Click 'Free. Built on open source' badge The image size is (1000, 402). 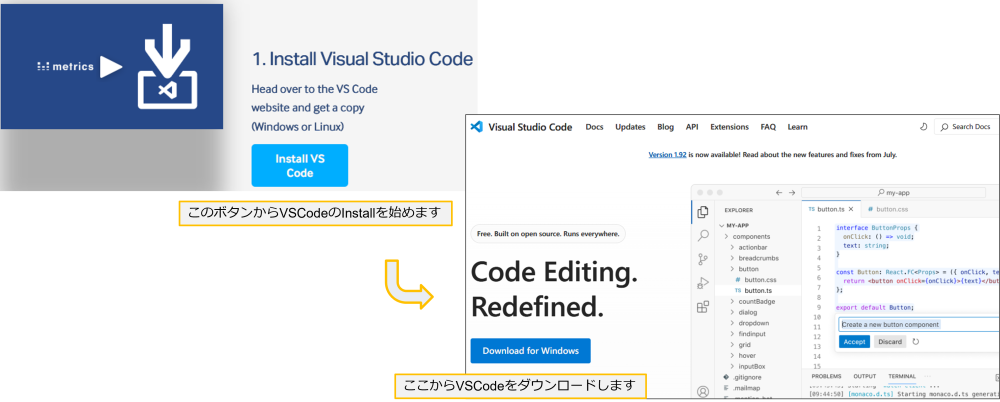coord(548,234)
